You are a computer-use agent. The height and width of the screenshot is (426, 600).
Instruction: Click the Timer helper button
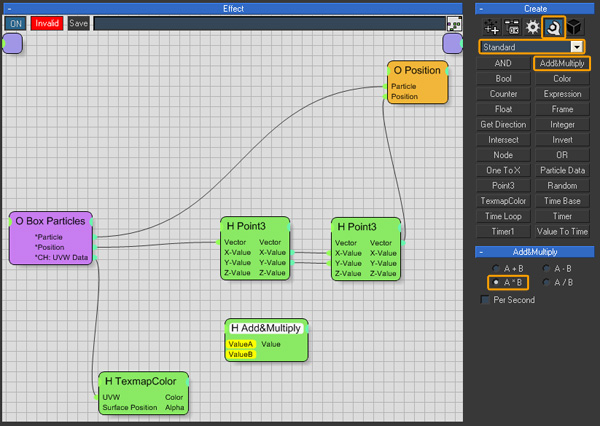coord(562,216)
